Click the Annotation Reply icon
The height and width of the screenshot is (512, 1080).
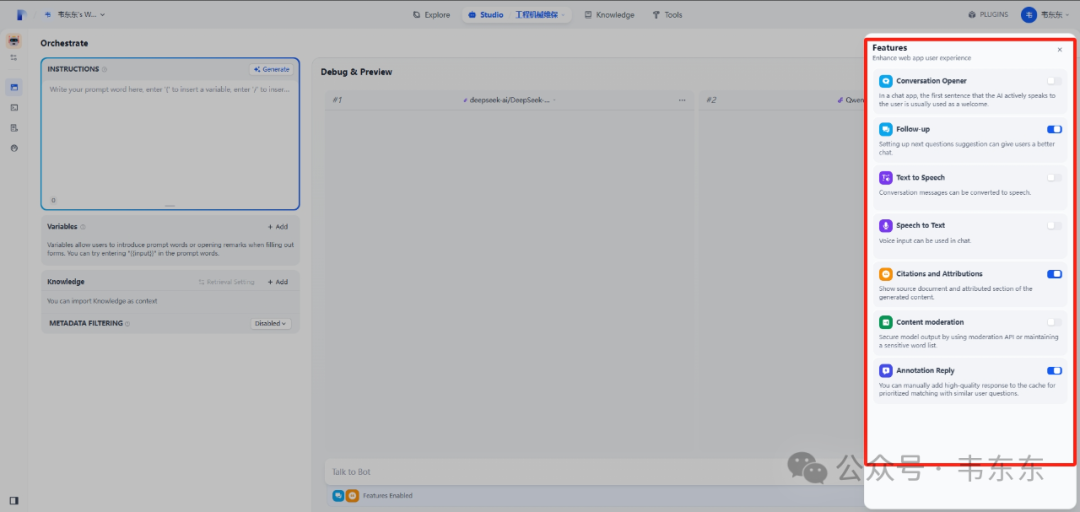point(886,370)
